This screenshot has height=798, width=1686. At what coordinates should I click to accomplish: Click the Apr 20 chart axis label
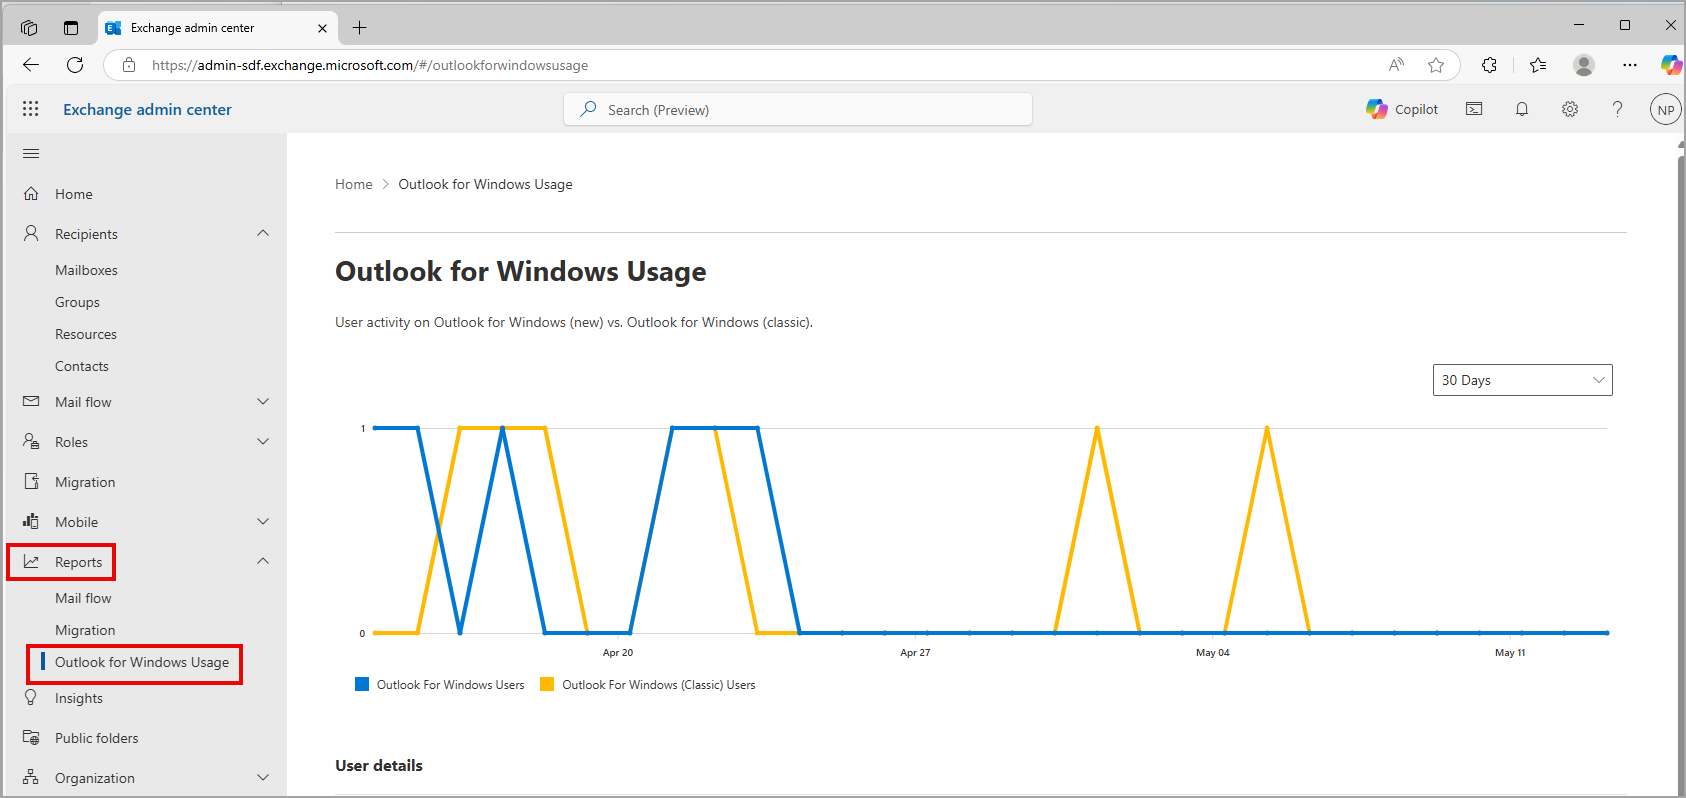tap(618, 653)
